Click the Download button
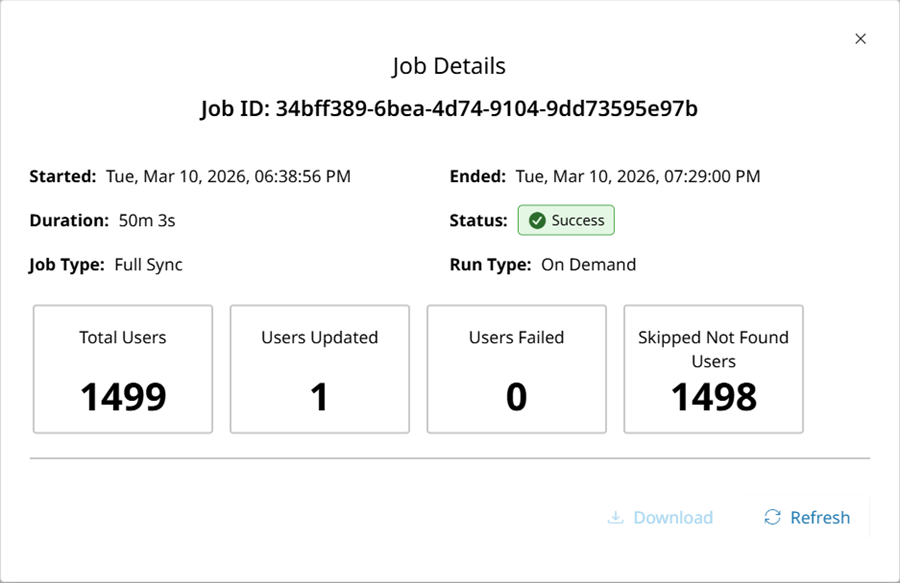 (660, 517)
